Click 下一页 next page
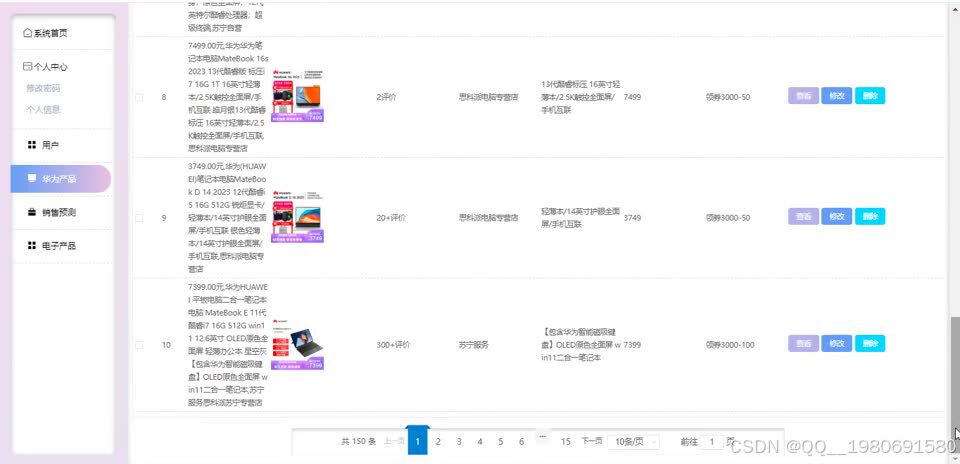The width and height of the screenshot is (960, 464). [591, 441]
